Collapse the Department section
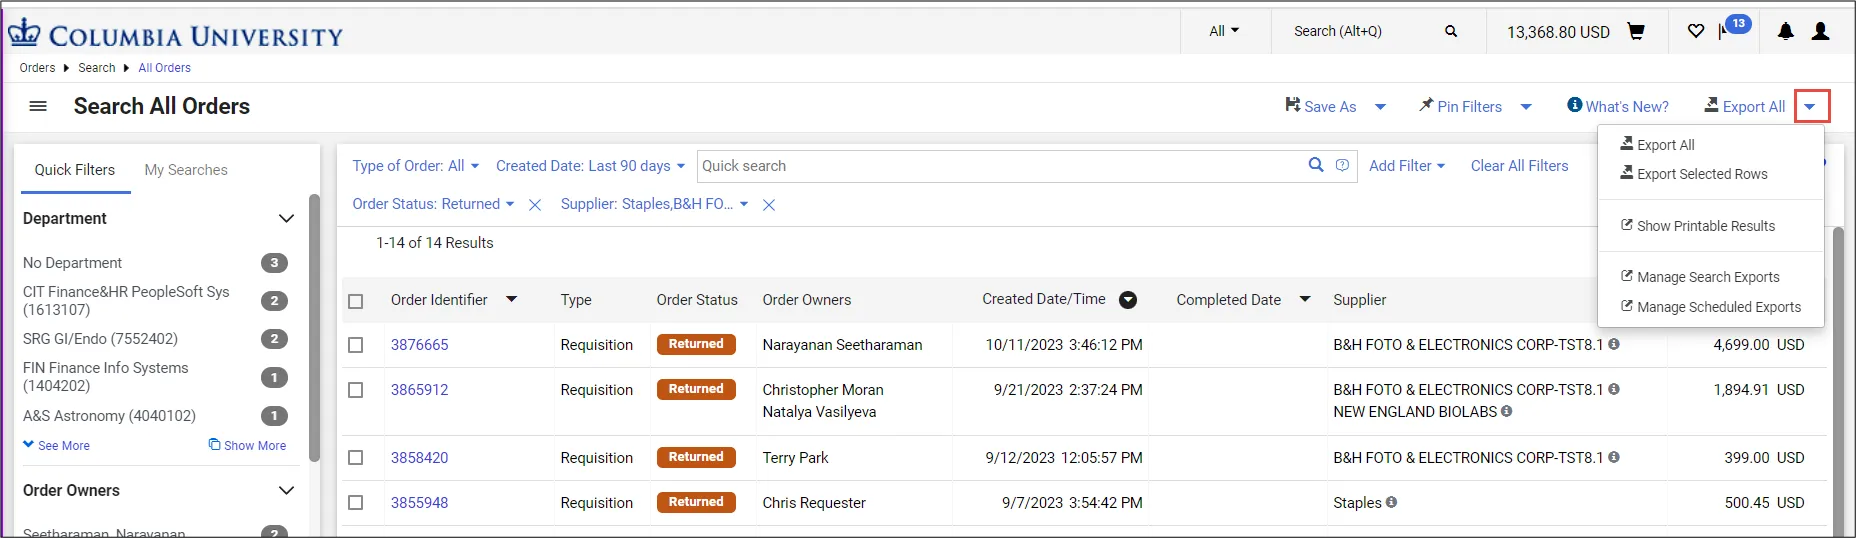Image resolution: width=1856 pixels, height=538 pixels. (286, 219)
